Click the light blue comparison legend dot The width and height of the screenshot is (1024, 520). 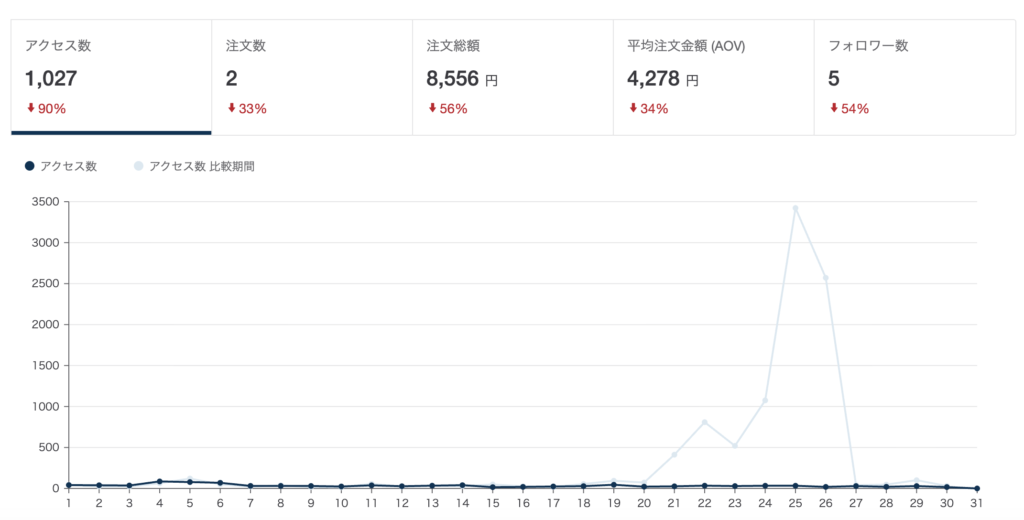coord(138,166)
